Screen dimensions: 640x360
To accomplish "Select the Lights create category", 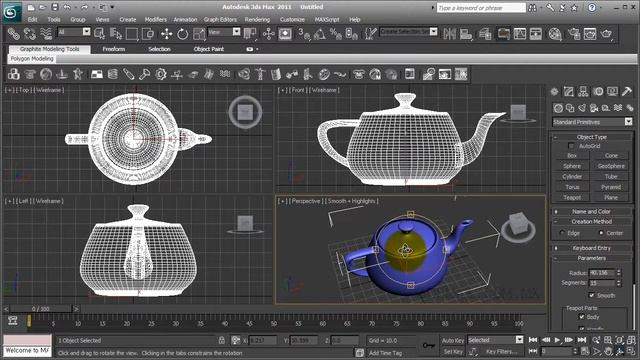I will 582,108.
